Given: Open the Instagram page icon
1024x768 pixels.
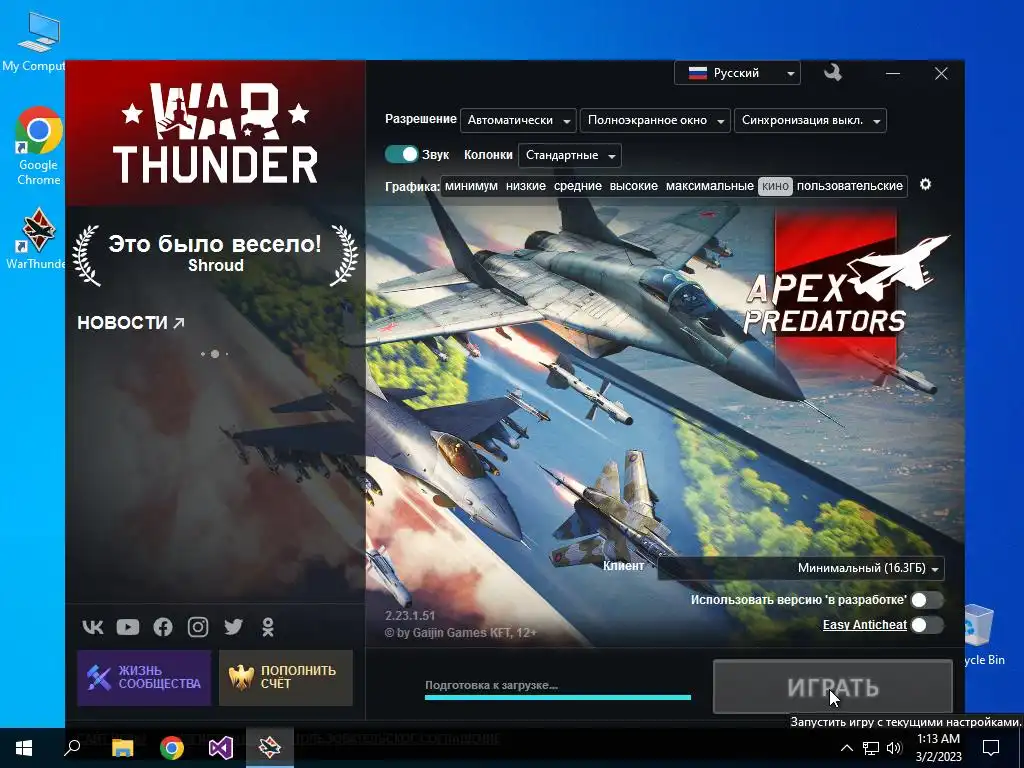Looking at the screenshot, I should click(x=198, y=627).
